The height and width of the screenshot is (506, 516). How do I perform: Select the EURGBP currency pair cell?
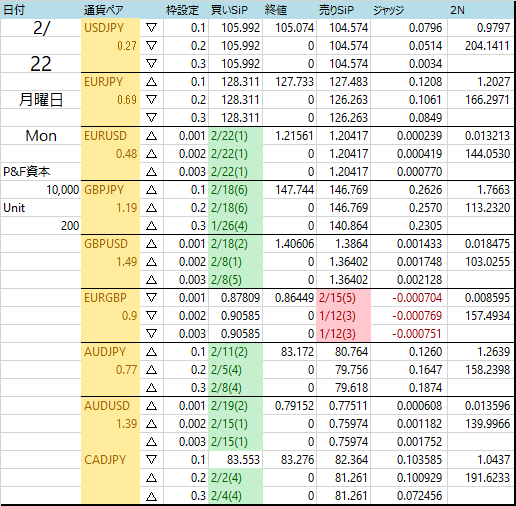(x=110, y=298)
